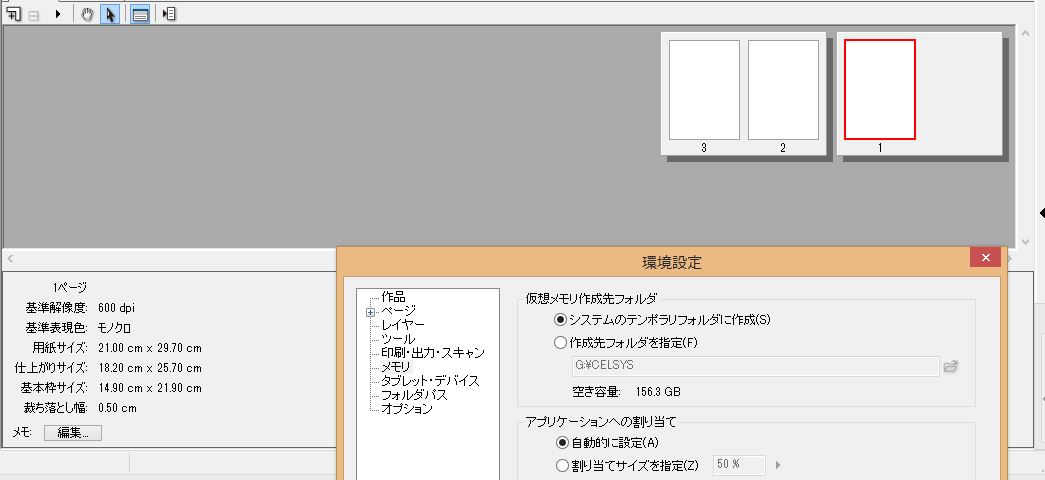
Task: Click the add page icon in toolbar
Action: coord(13,14)
